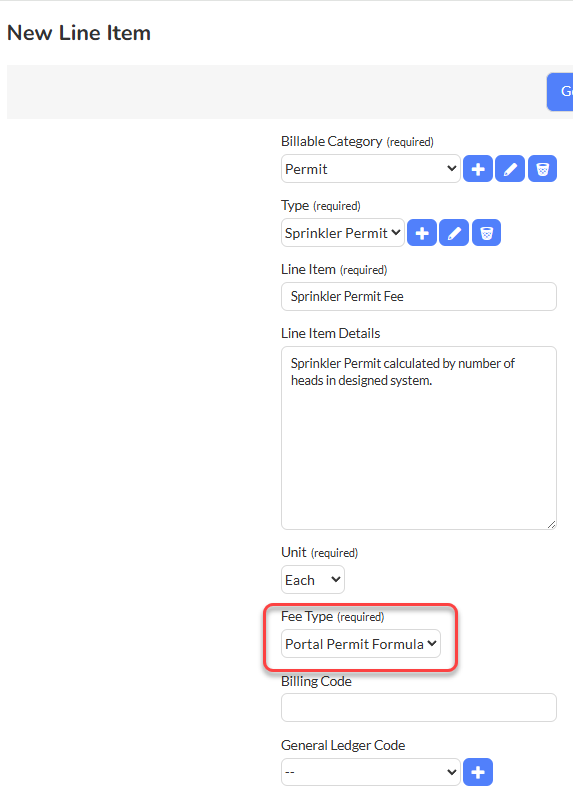Open the General Ledger Code dropdown
This screenshot has width=573, height=801.
(x=371, y=772)
